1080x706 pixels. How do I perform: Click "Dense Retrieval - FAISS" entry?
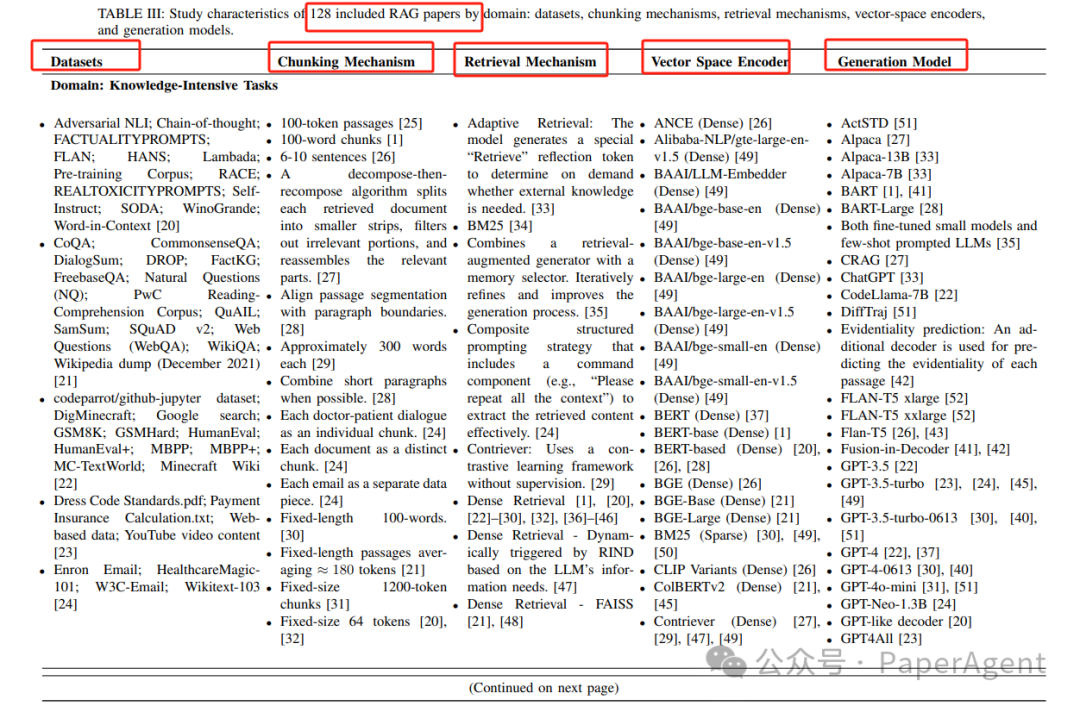click(550, 613)
